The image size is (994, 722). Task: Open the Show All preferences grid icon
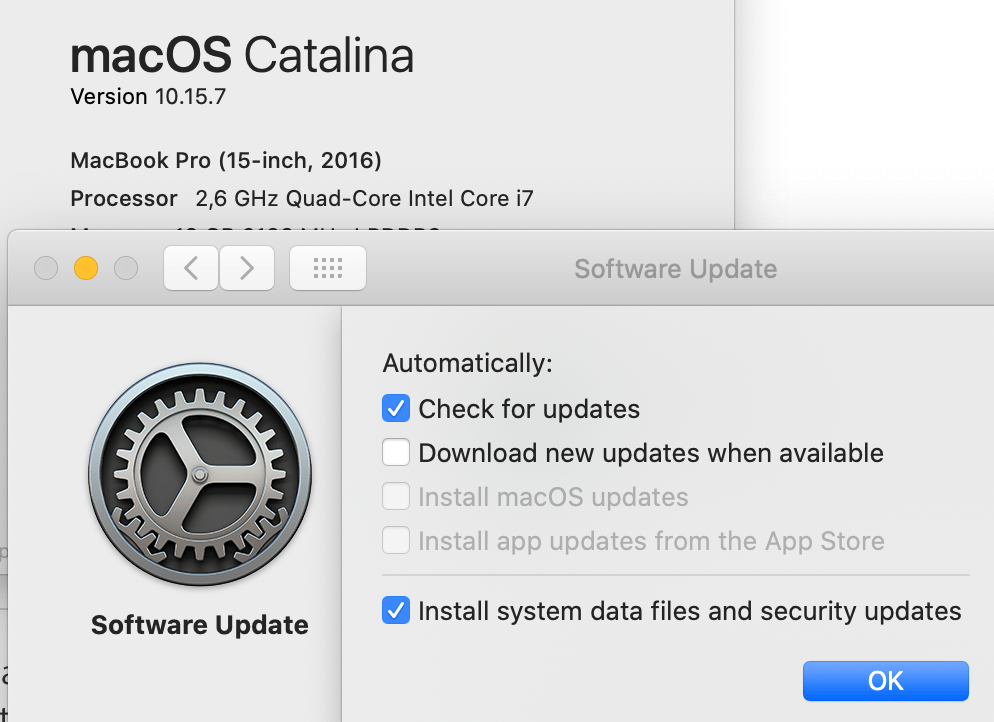[327, 268]
